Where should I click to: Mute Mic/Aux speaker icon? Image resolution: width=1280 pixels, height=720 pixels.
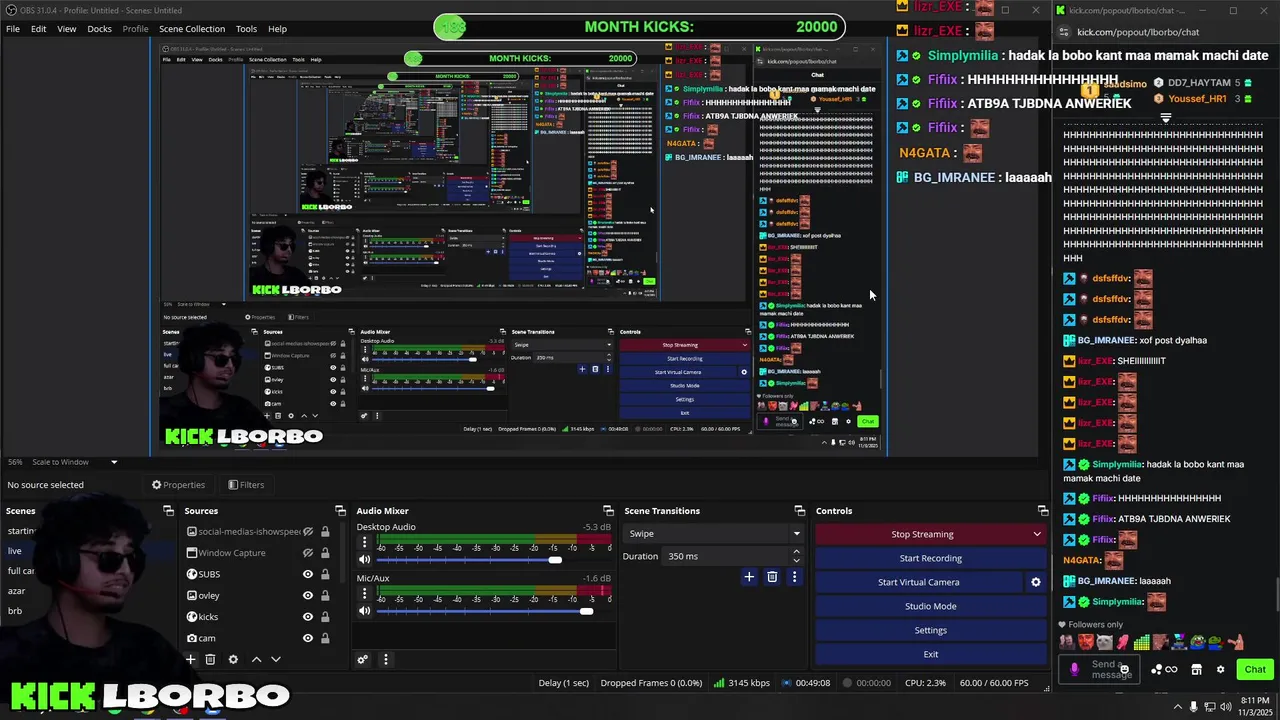(365, 611)
